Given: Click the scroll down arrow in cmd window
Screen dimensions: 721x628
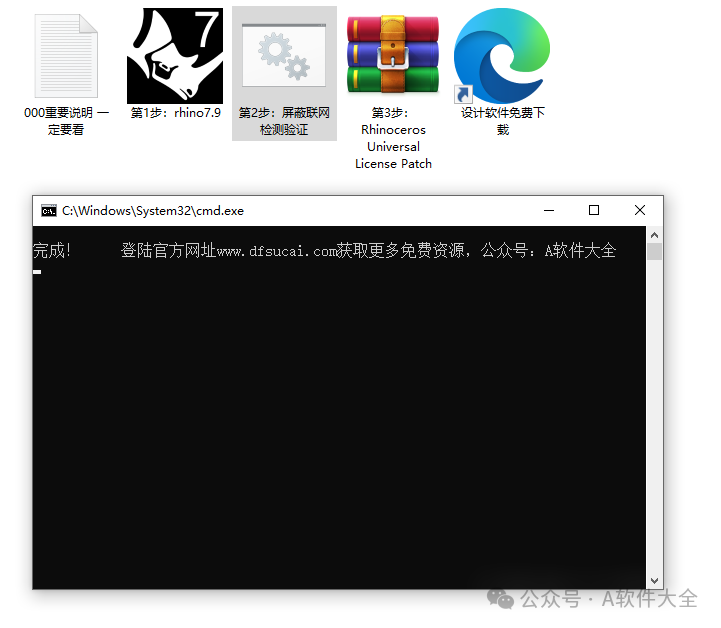Looking at the screenshot, I should pyautogui.click(x=654, y=581).
